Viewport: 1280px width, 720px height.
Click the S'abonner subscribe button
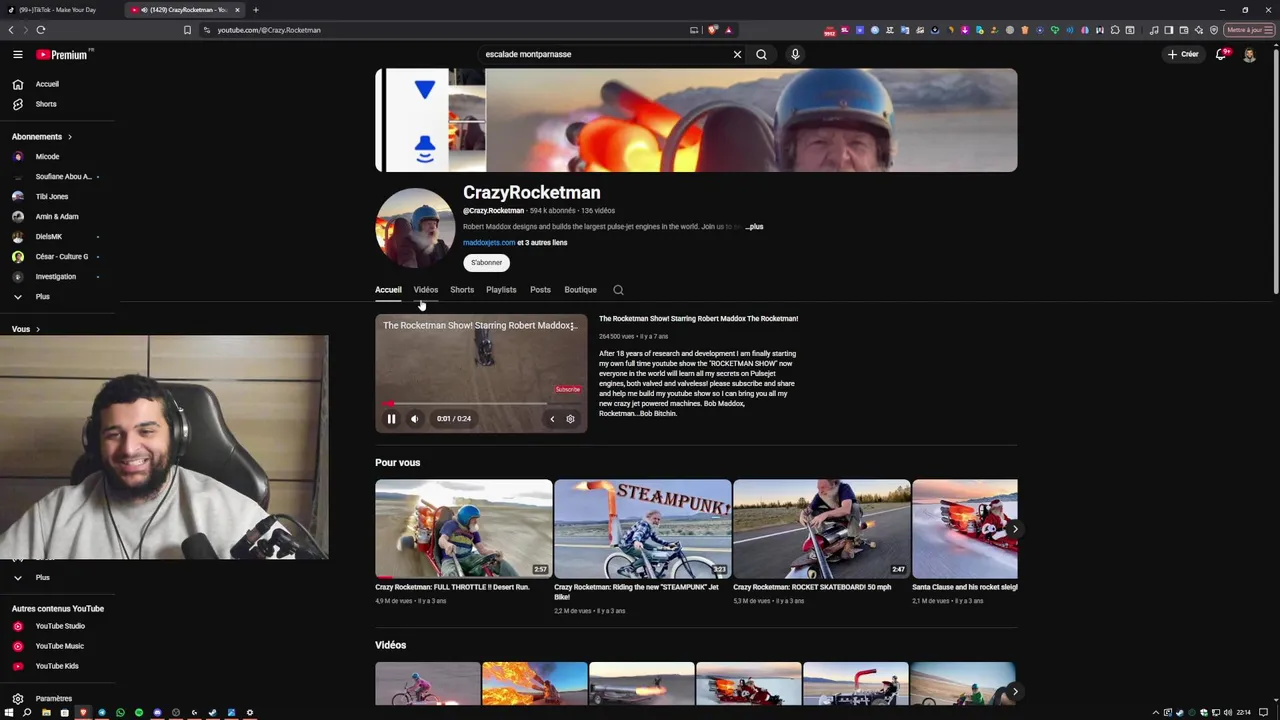point(486,262)
